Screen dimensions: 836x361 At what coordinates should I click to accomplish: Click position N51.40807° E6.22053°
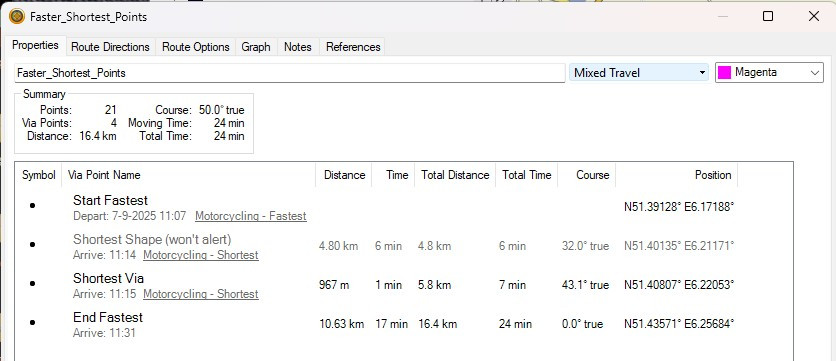pyautogui.click(x=679, y=285)
